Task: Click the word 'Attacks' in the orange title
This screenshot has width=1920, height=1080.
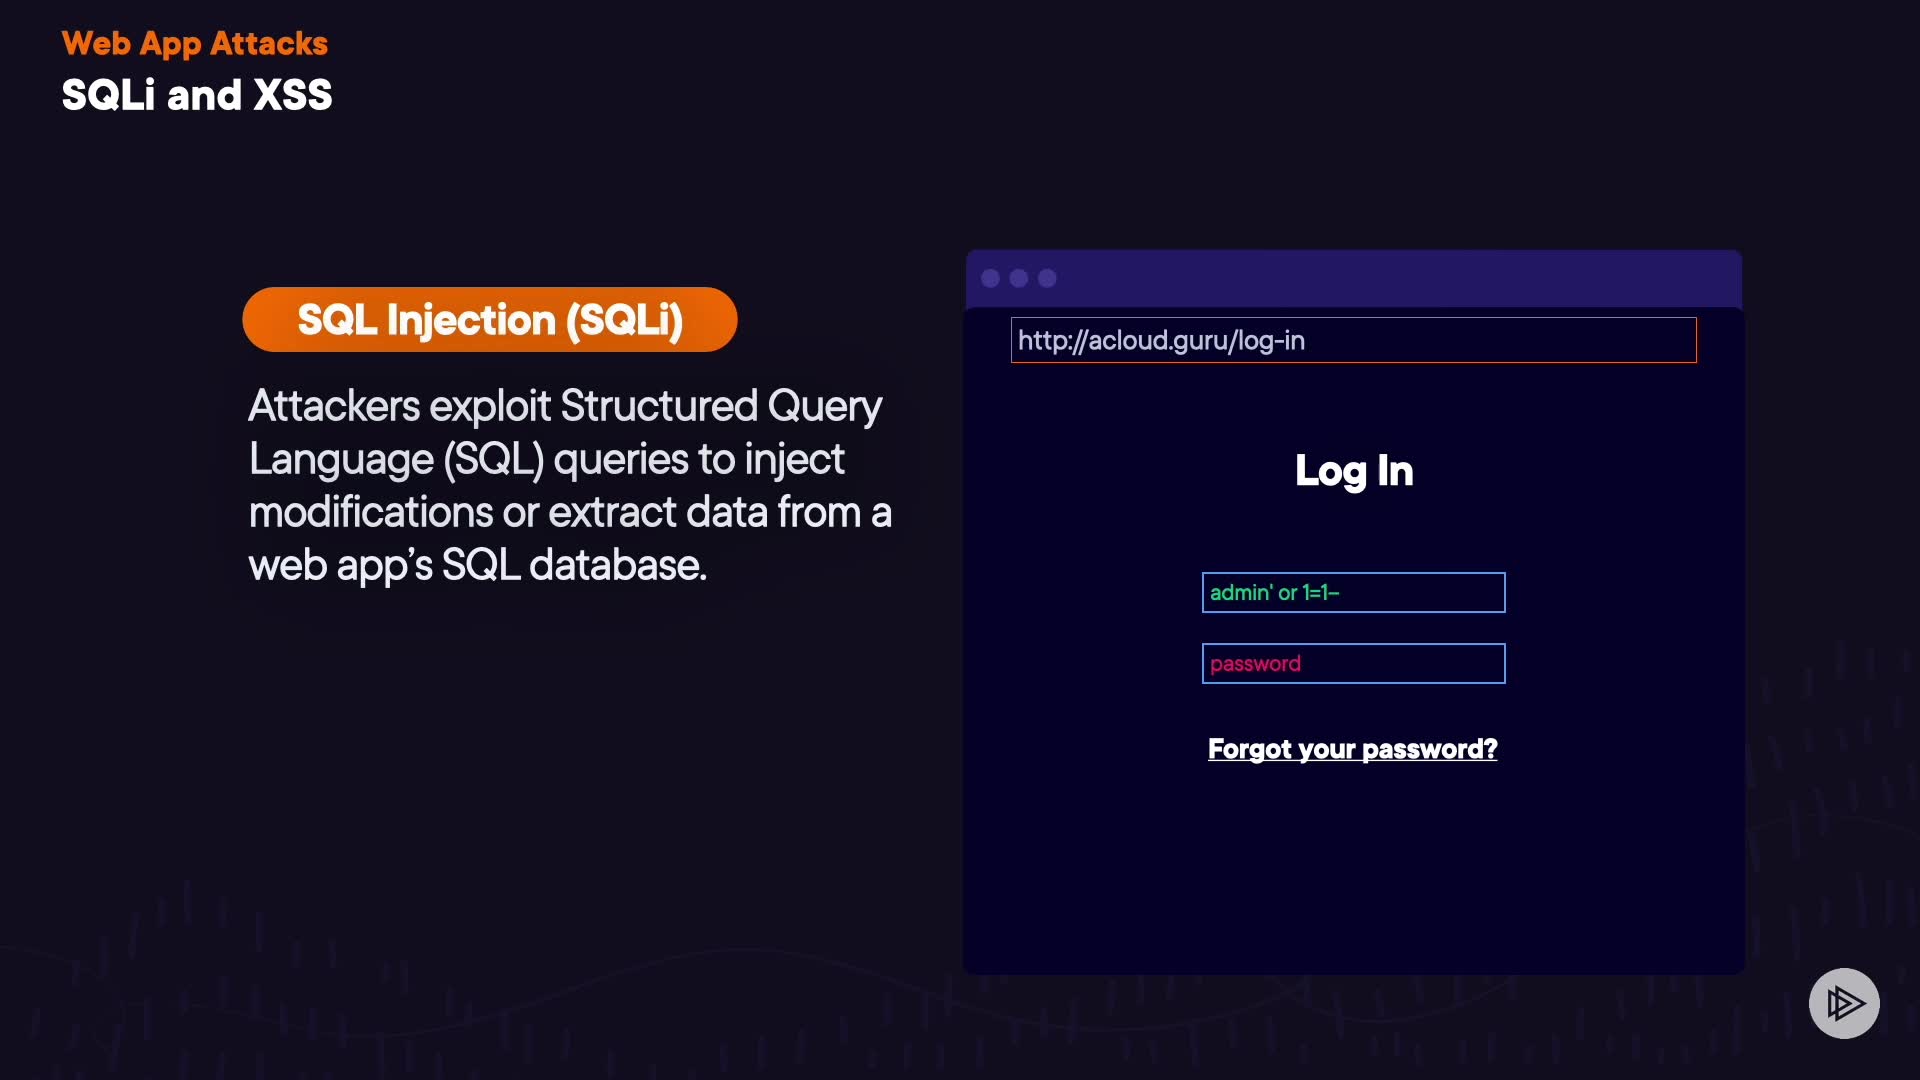Action: [268, 43]
